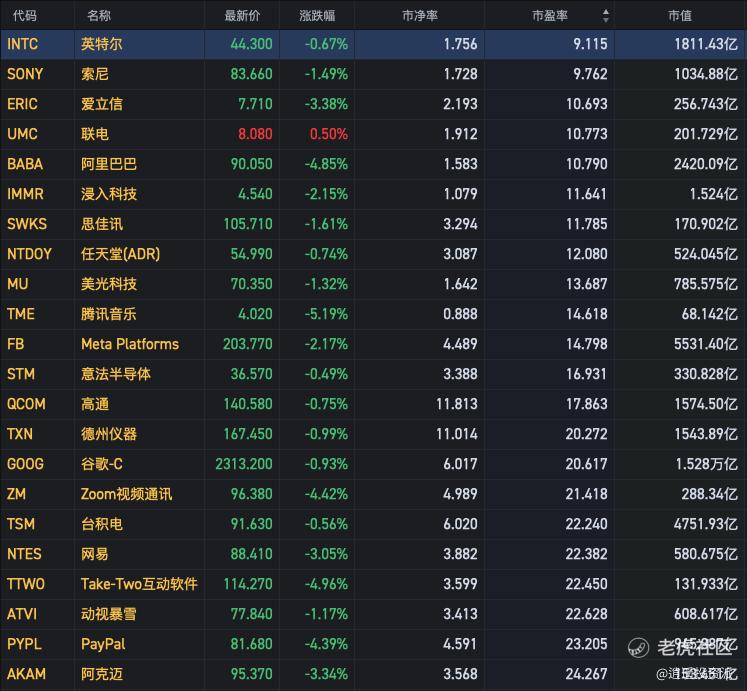747x691 pixels.
Task: Open the Meta Platforms stock name
Action: [130, 345]
